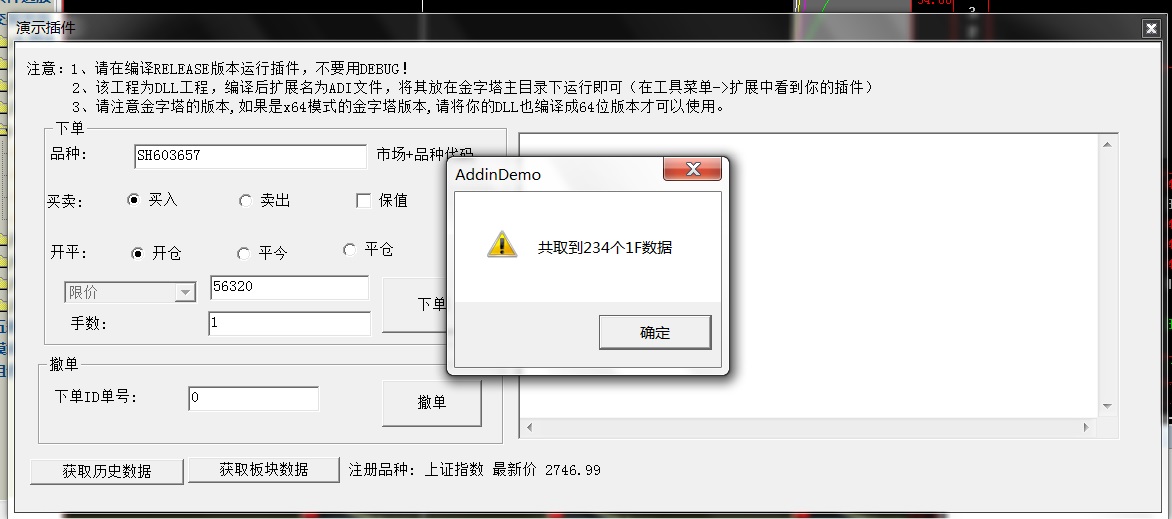
Task: Close the 演示插件 window
Action: click(1151, 28)
